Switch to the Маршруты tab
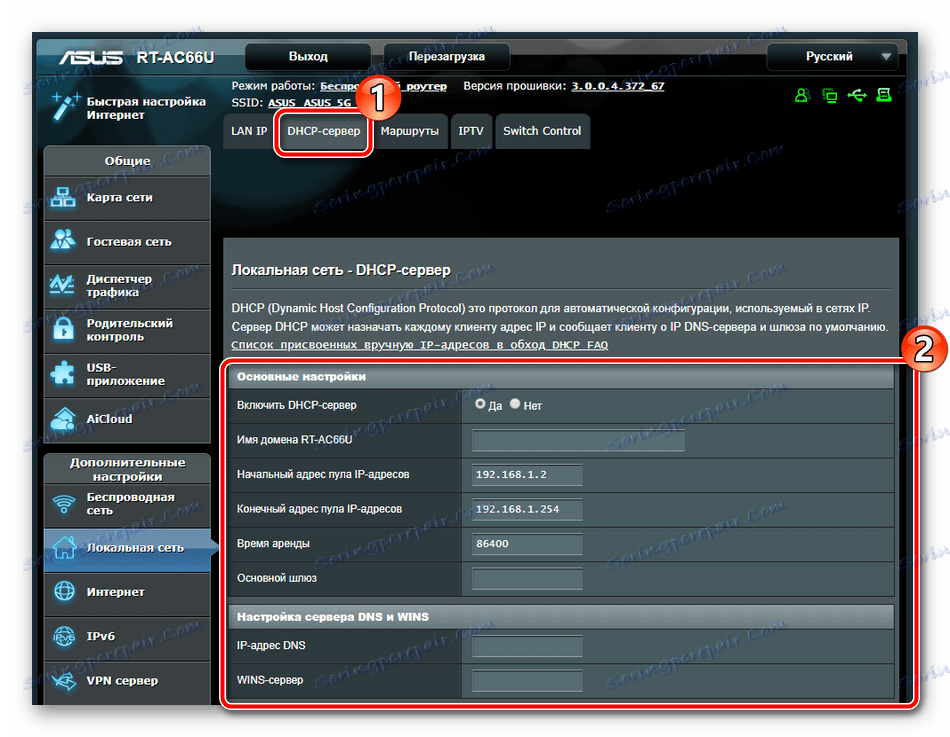The image size is (950, 737). (410, 131)
